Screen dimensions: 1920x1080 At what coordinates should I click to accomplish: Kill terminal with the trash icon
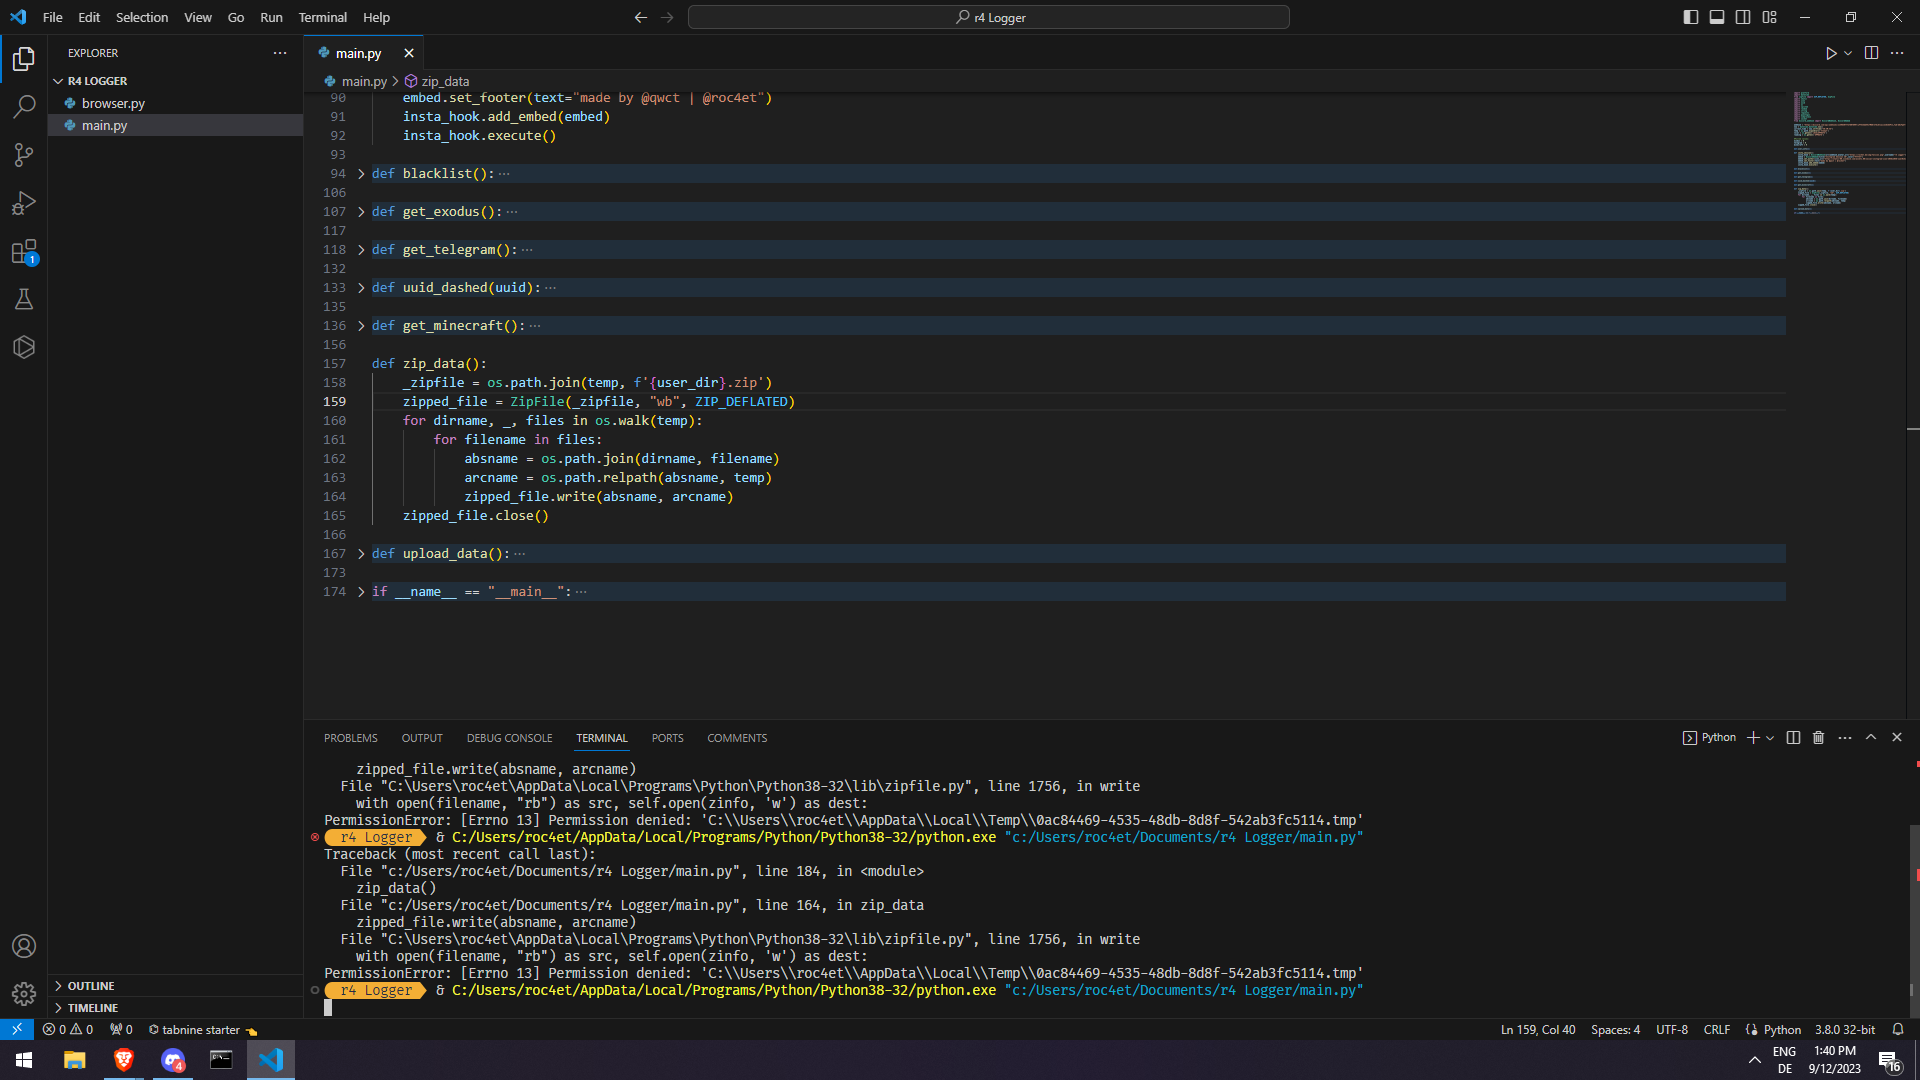[1818, 738]
